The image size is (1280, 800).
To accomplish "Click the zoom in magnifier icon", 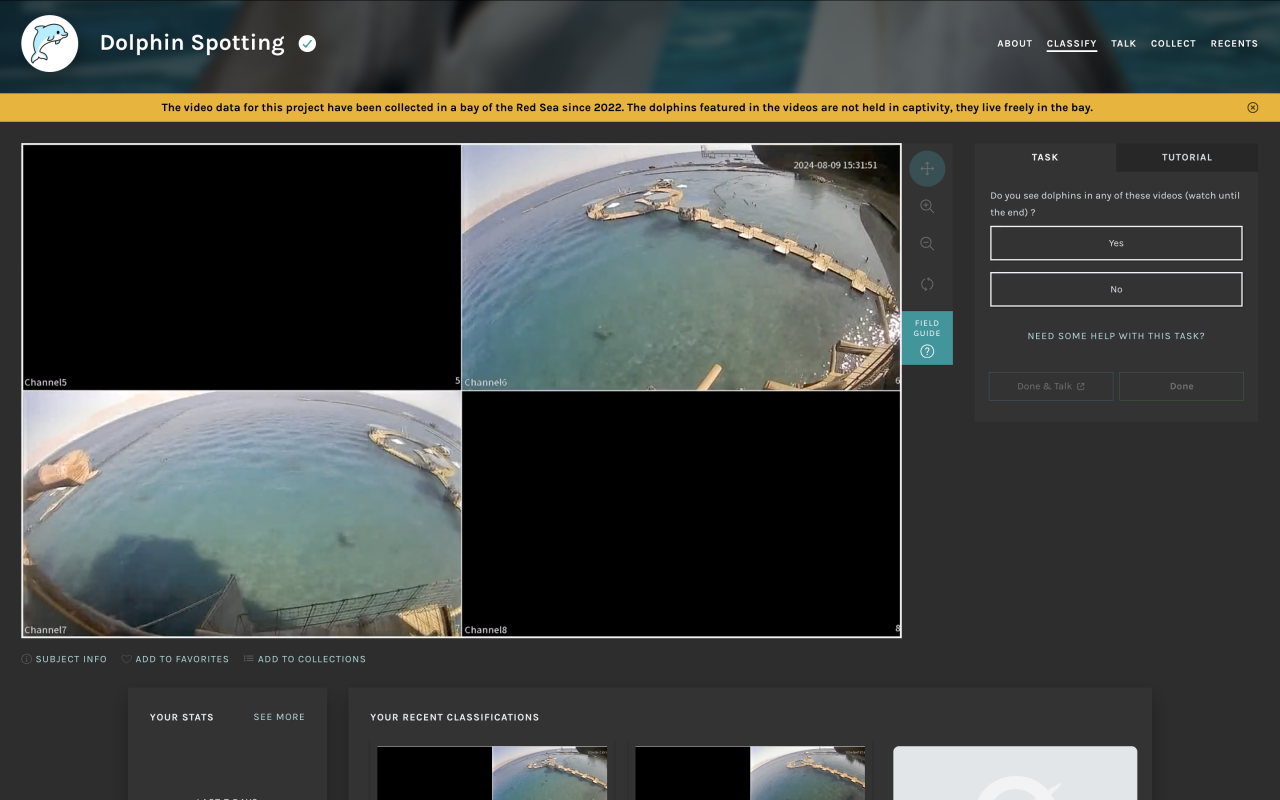I will 927,206.
